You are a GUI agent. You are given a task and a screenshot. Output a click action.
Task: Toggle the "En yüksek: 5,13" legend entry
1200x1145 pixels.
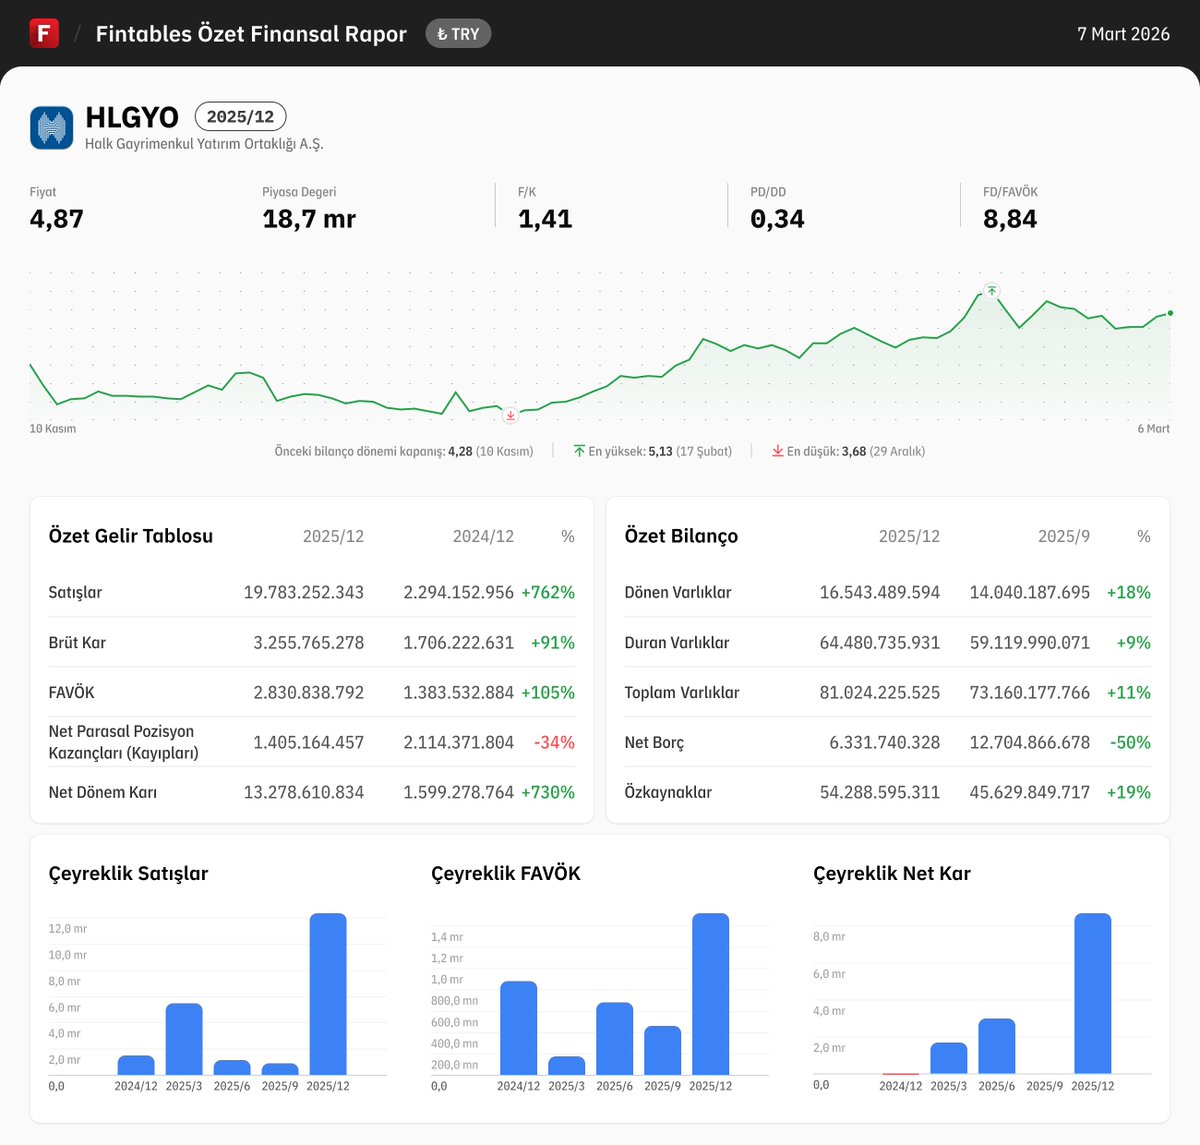tap(653, 450)
